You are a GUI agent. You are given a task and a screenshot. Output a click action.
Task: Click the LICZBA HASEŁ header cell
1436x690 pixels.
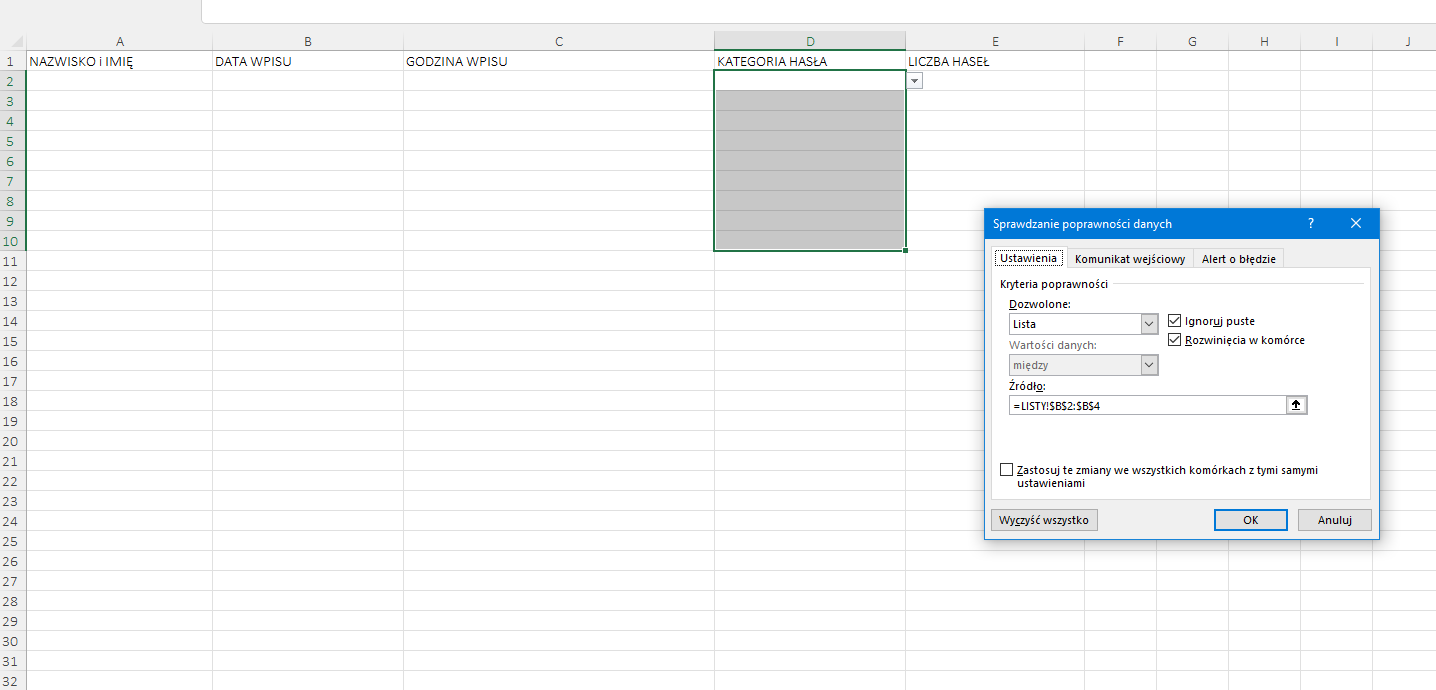pyautogui.click(x=994, y=61)
